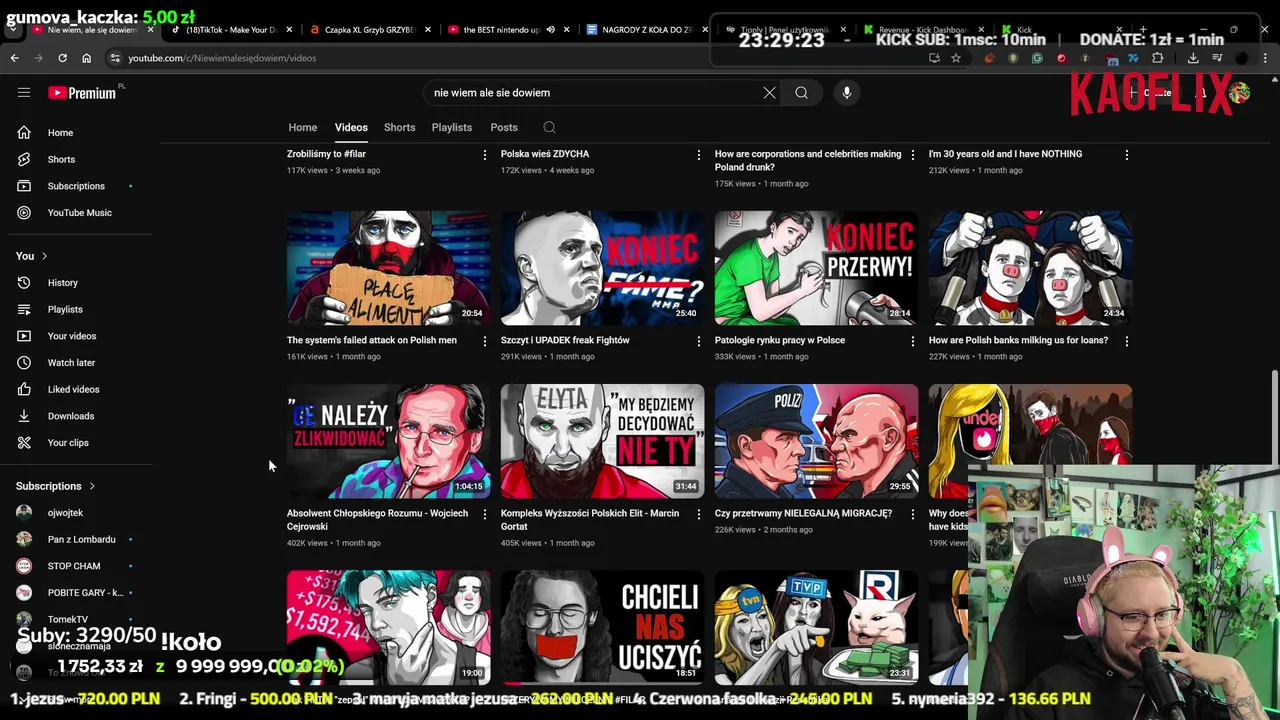The height and width of the screenshot is (720, 1280).
Task: Click the Home icon in sidebar
Action: coord(24,133)
